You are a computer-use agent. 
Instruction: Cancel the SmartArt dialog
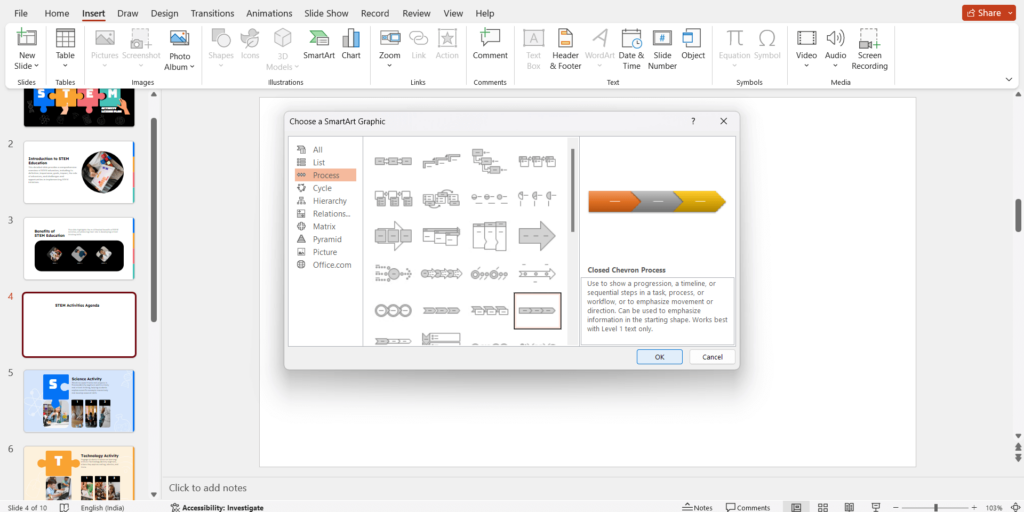click(x=712, y=357)
